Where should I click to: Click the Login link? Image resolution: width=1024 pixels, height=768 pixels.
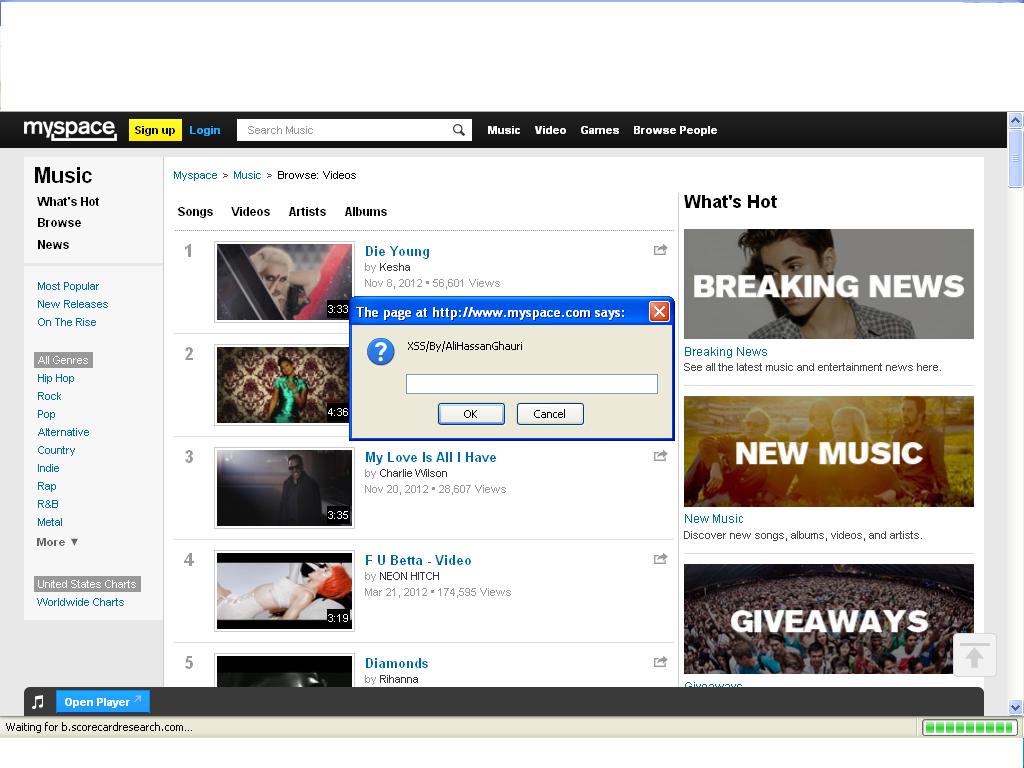[x=204, y=130]
